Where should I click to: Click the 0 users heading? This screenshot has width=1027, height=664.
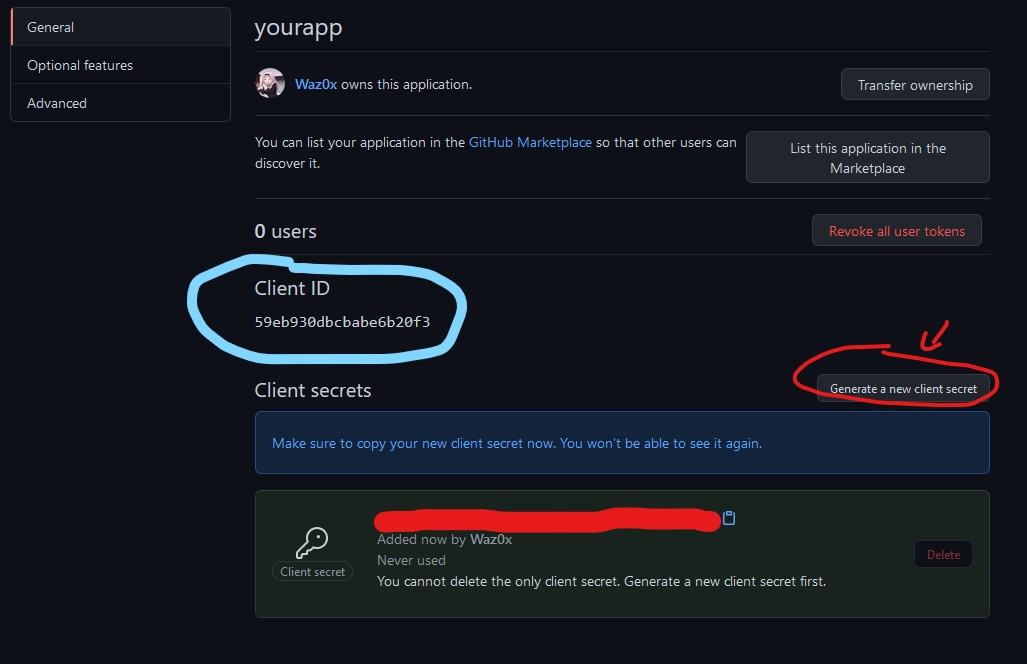[x=286, y=231]
